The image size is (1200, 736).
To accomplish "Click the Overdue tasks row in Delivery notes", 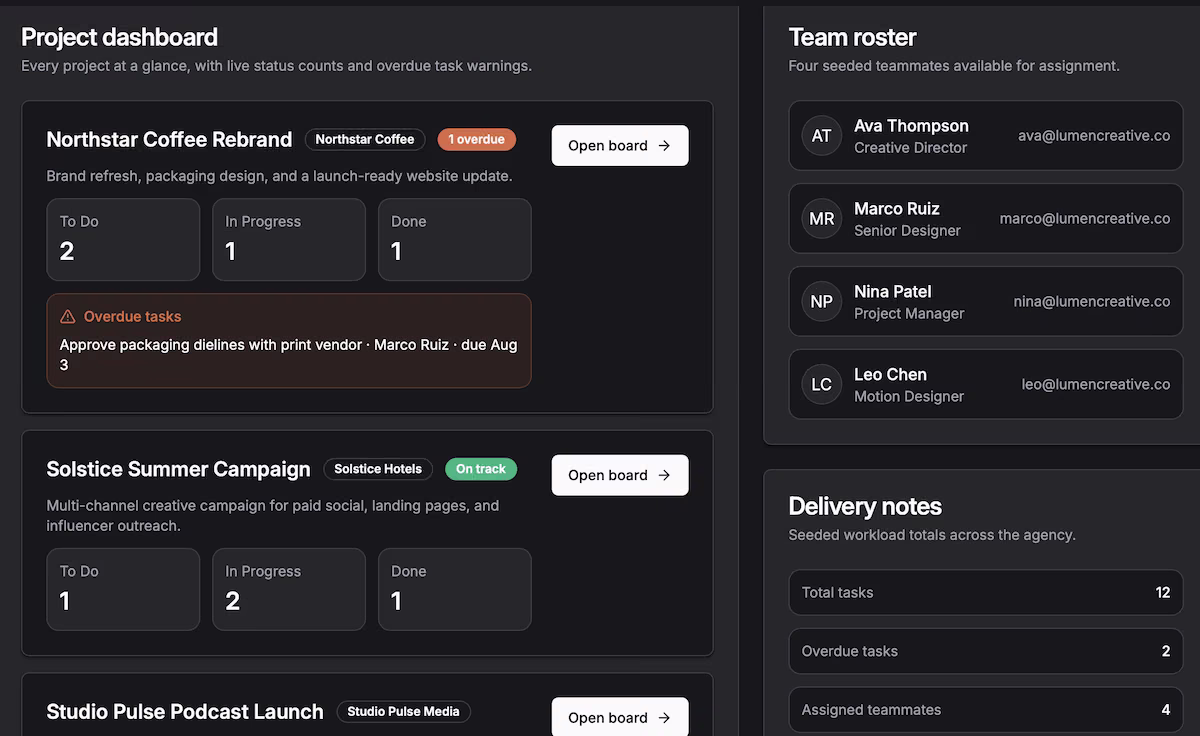I will point(986,651).
